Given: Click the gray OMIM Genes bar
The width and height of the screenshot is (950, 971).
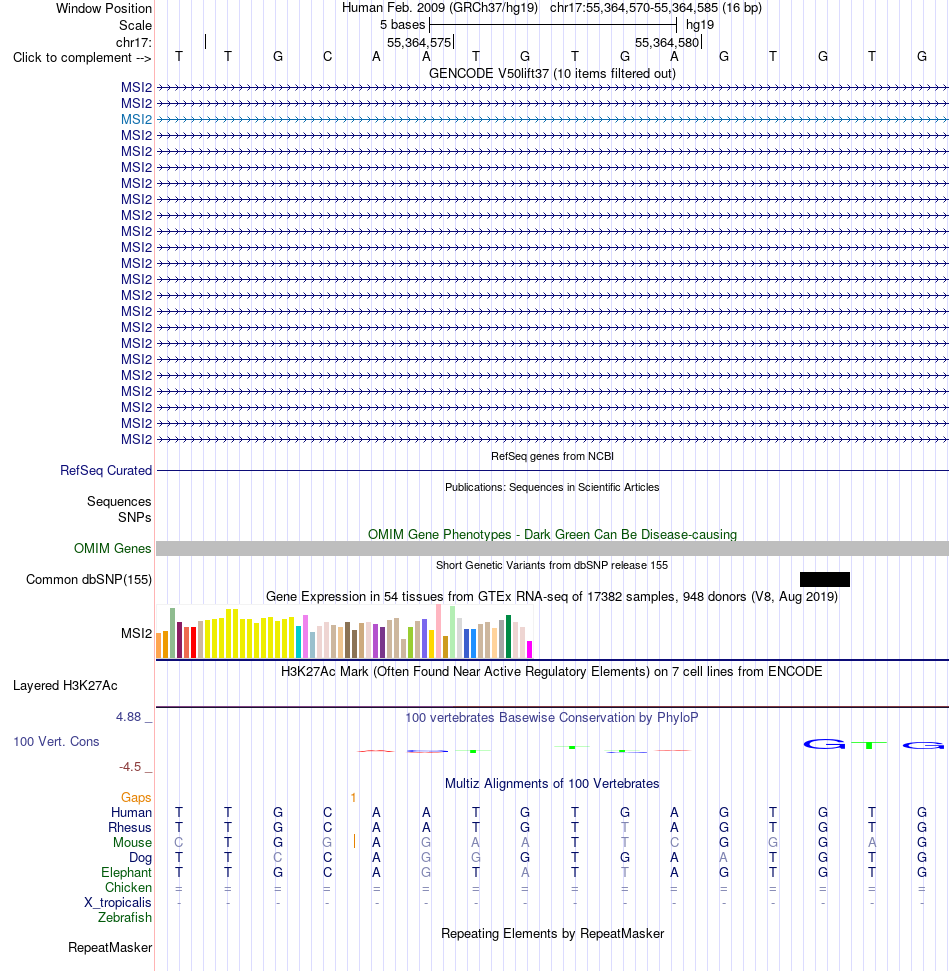Looking at the screenshot, I should click(x=552, y=549).
